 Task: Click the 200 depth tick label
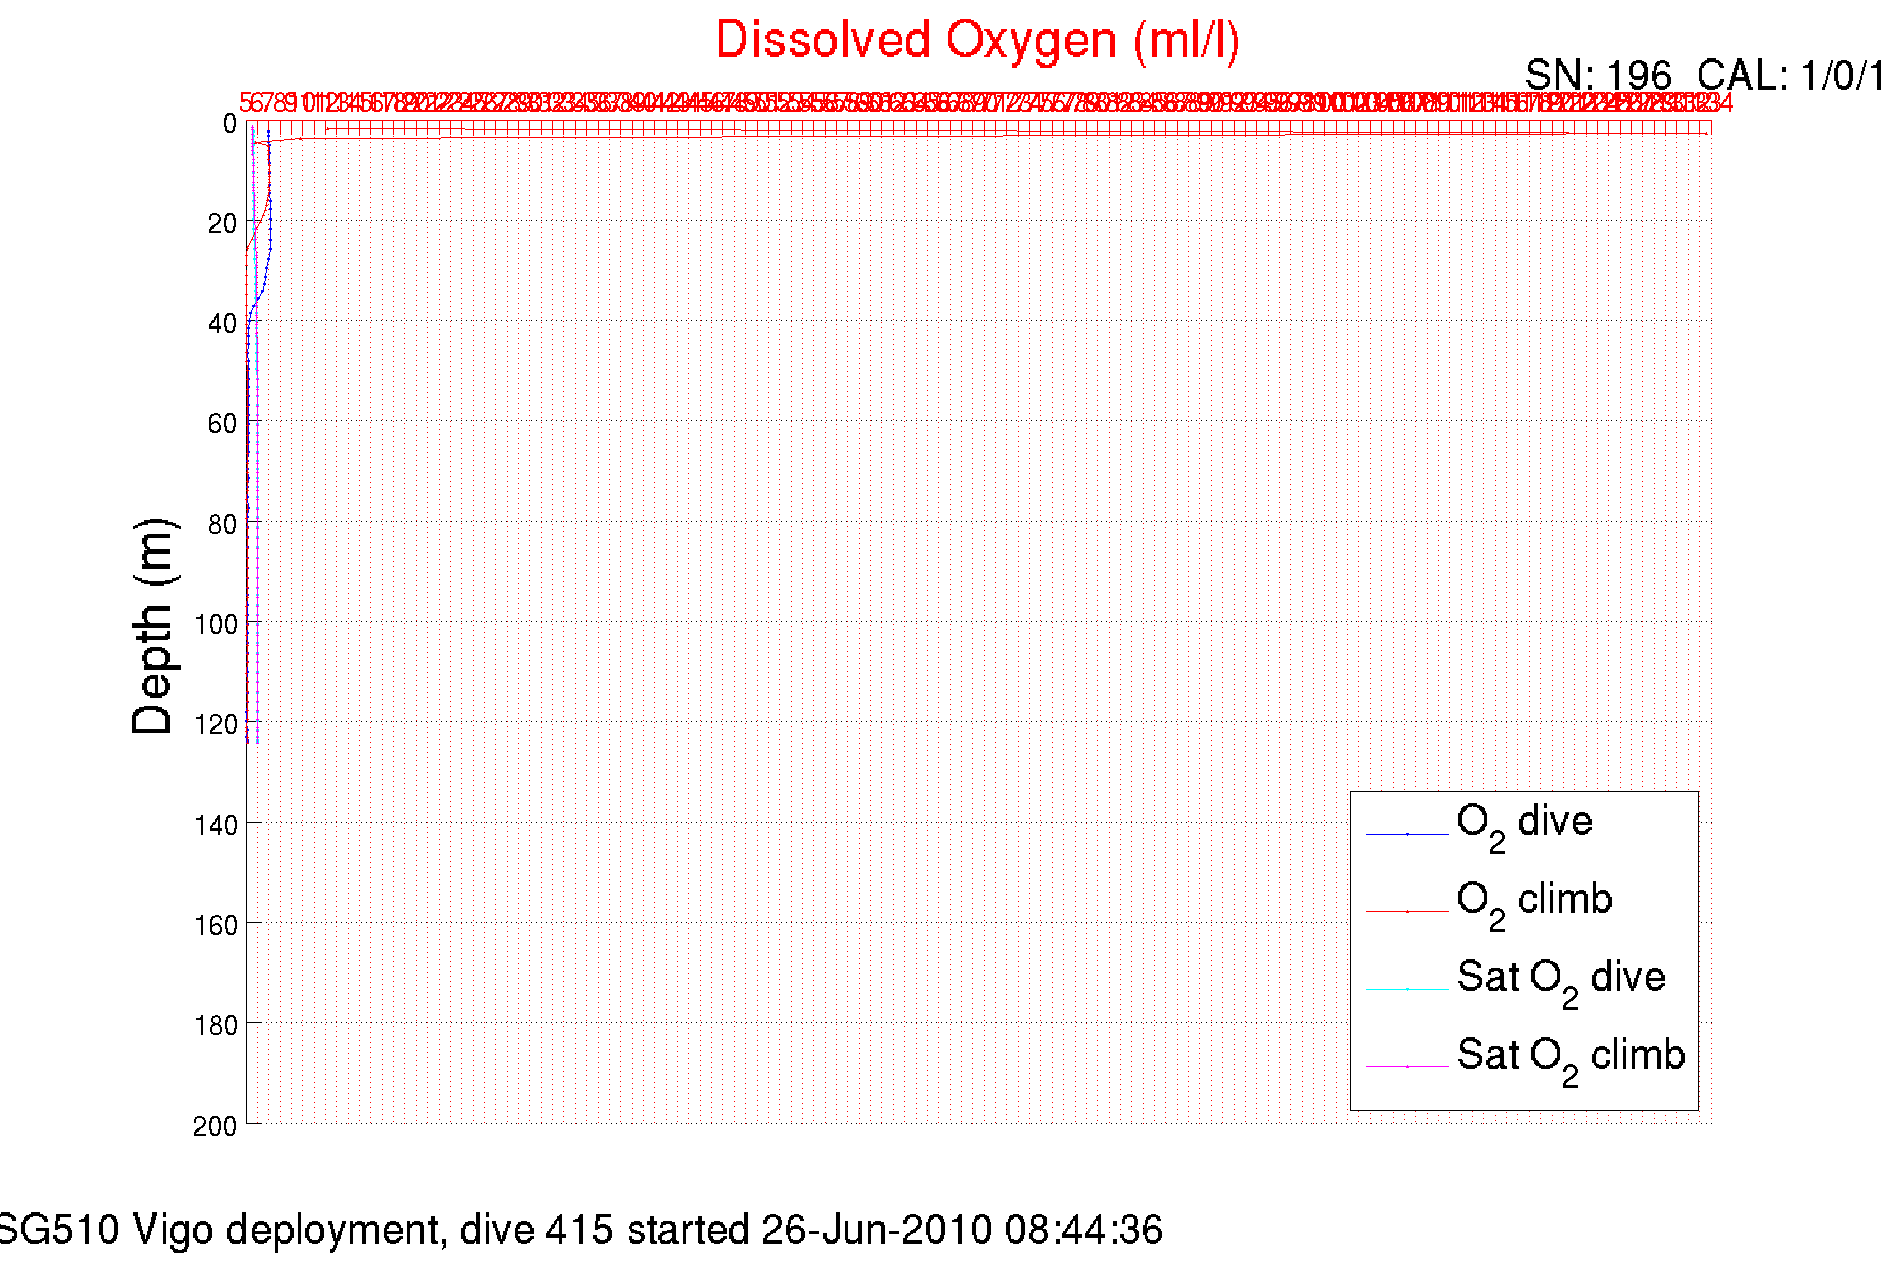coord(215,1126)
